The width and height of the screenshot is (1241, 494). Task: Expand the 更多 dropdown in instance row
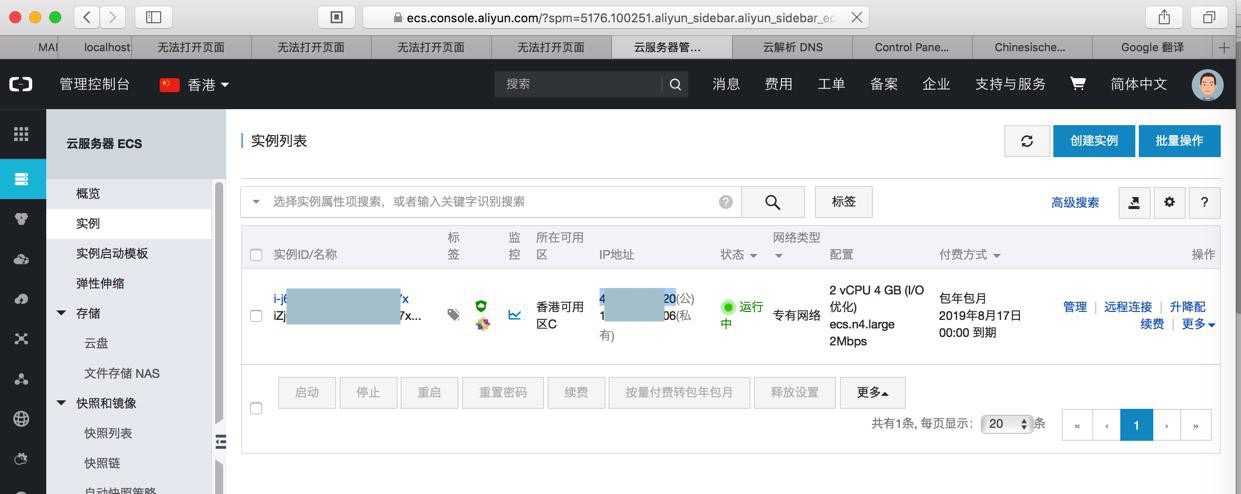[x=1199, y=324]
